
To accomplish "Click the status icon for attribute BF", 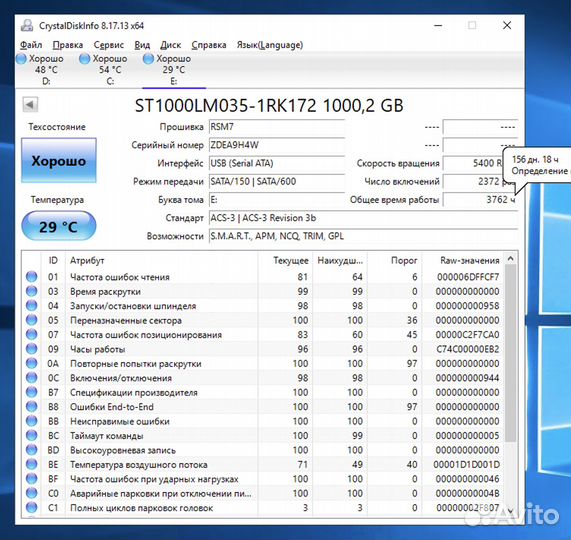I will 32,478.
